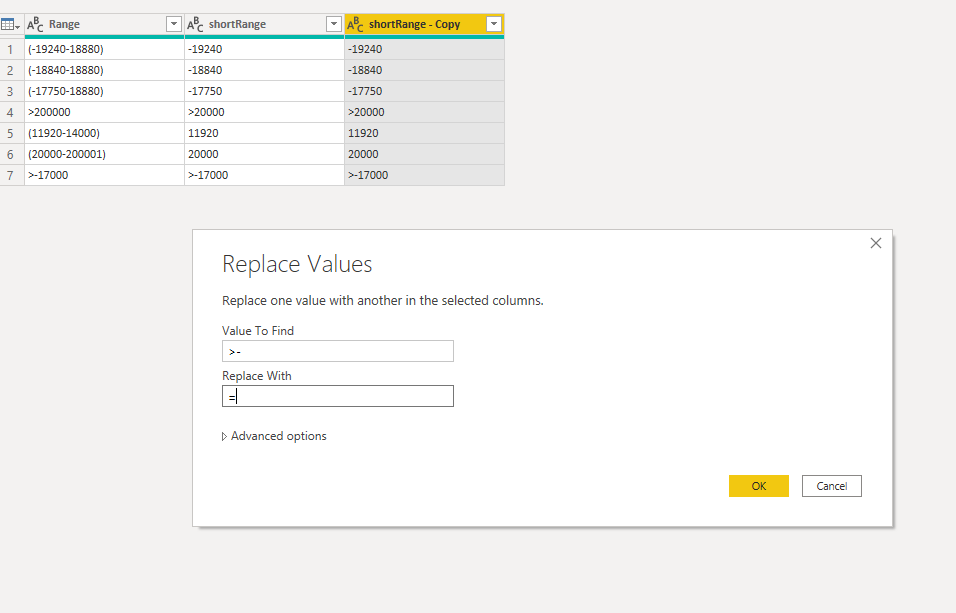Click -17750 cell in shortRange - Copy column
956x613 pixels.
424,91
